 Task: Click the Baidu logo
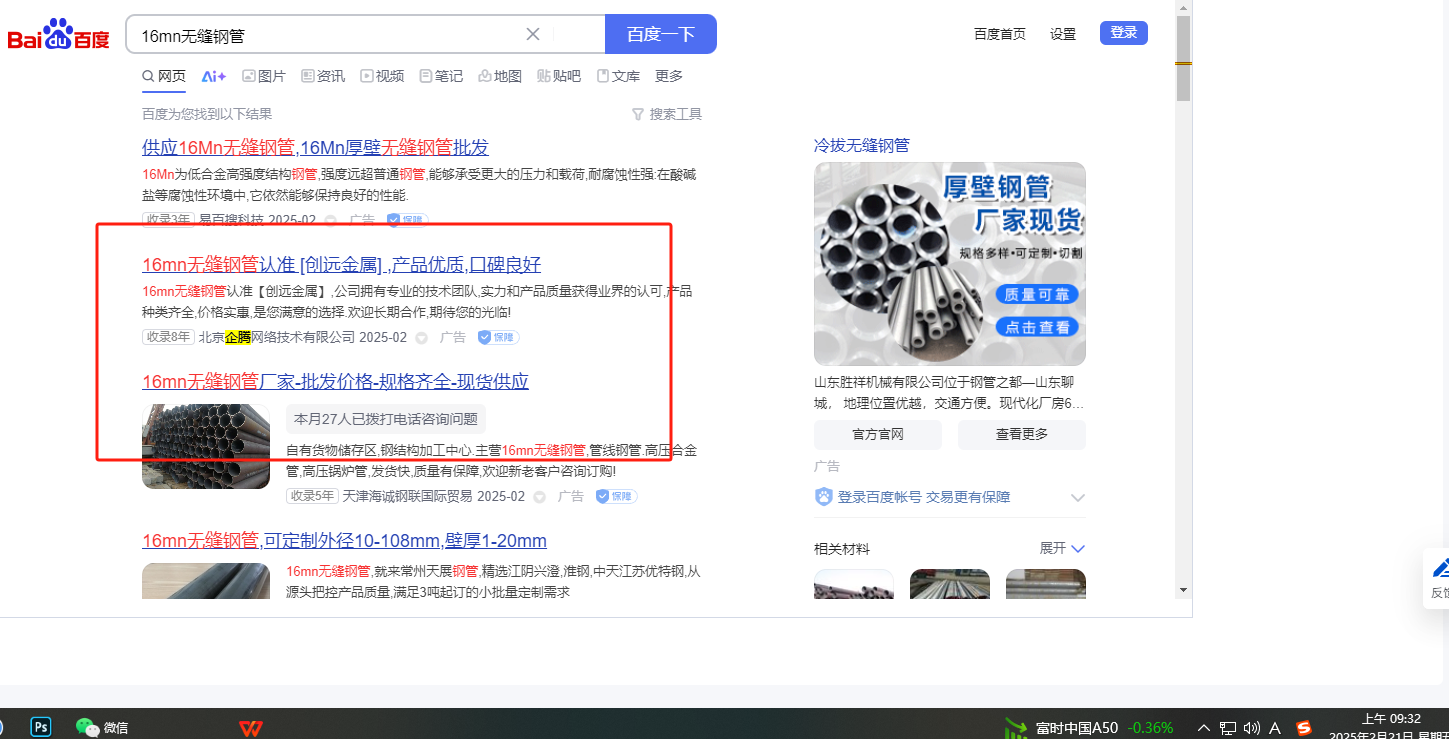click(59, 36)
